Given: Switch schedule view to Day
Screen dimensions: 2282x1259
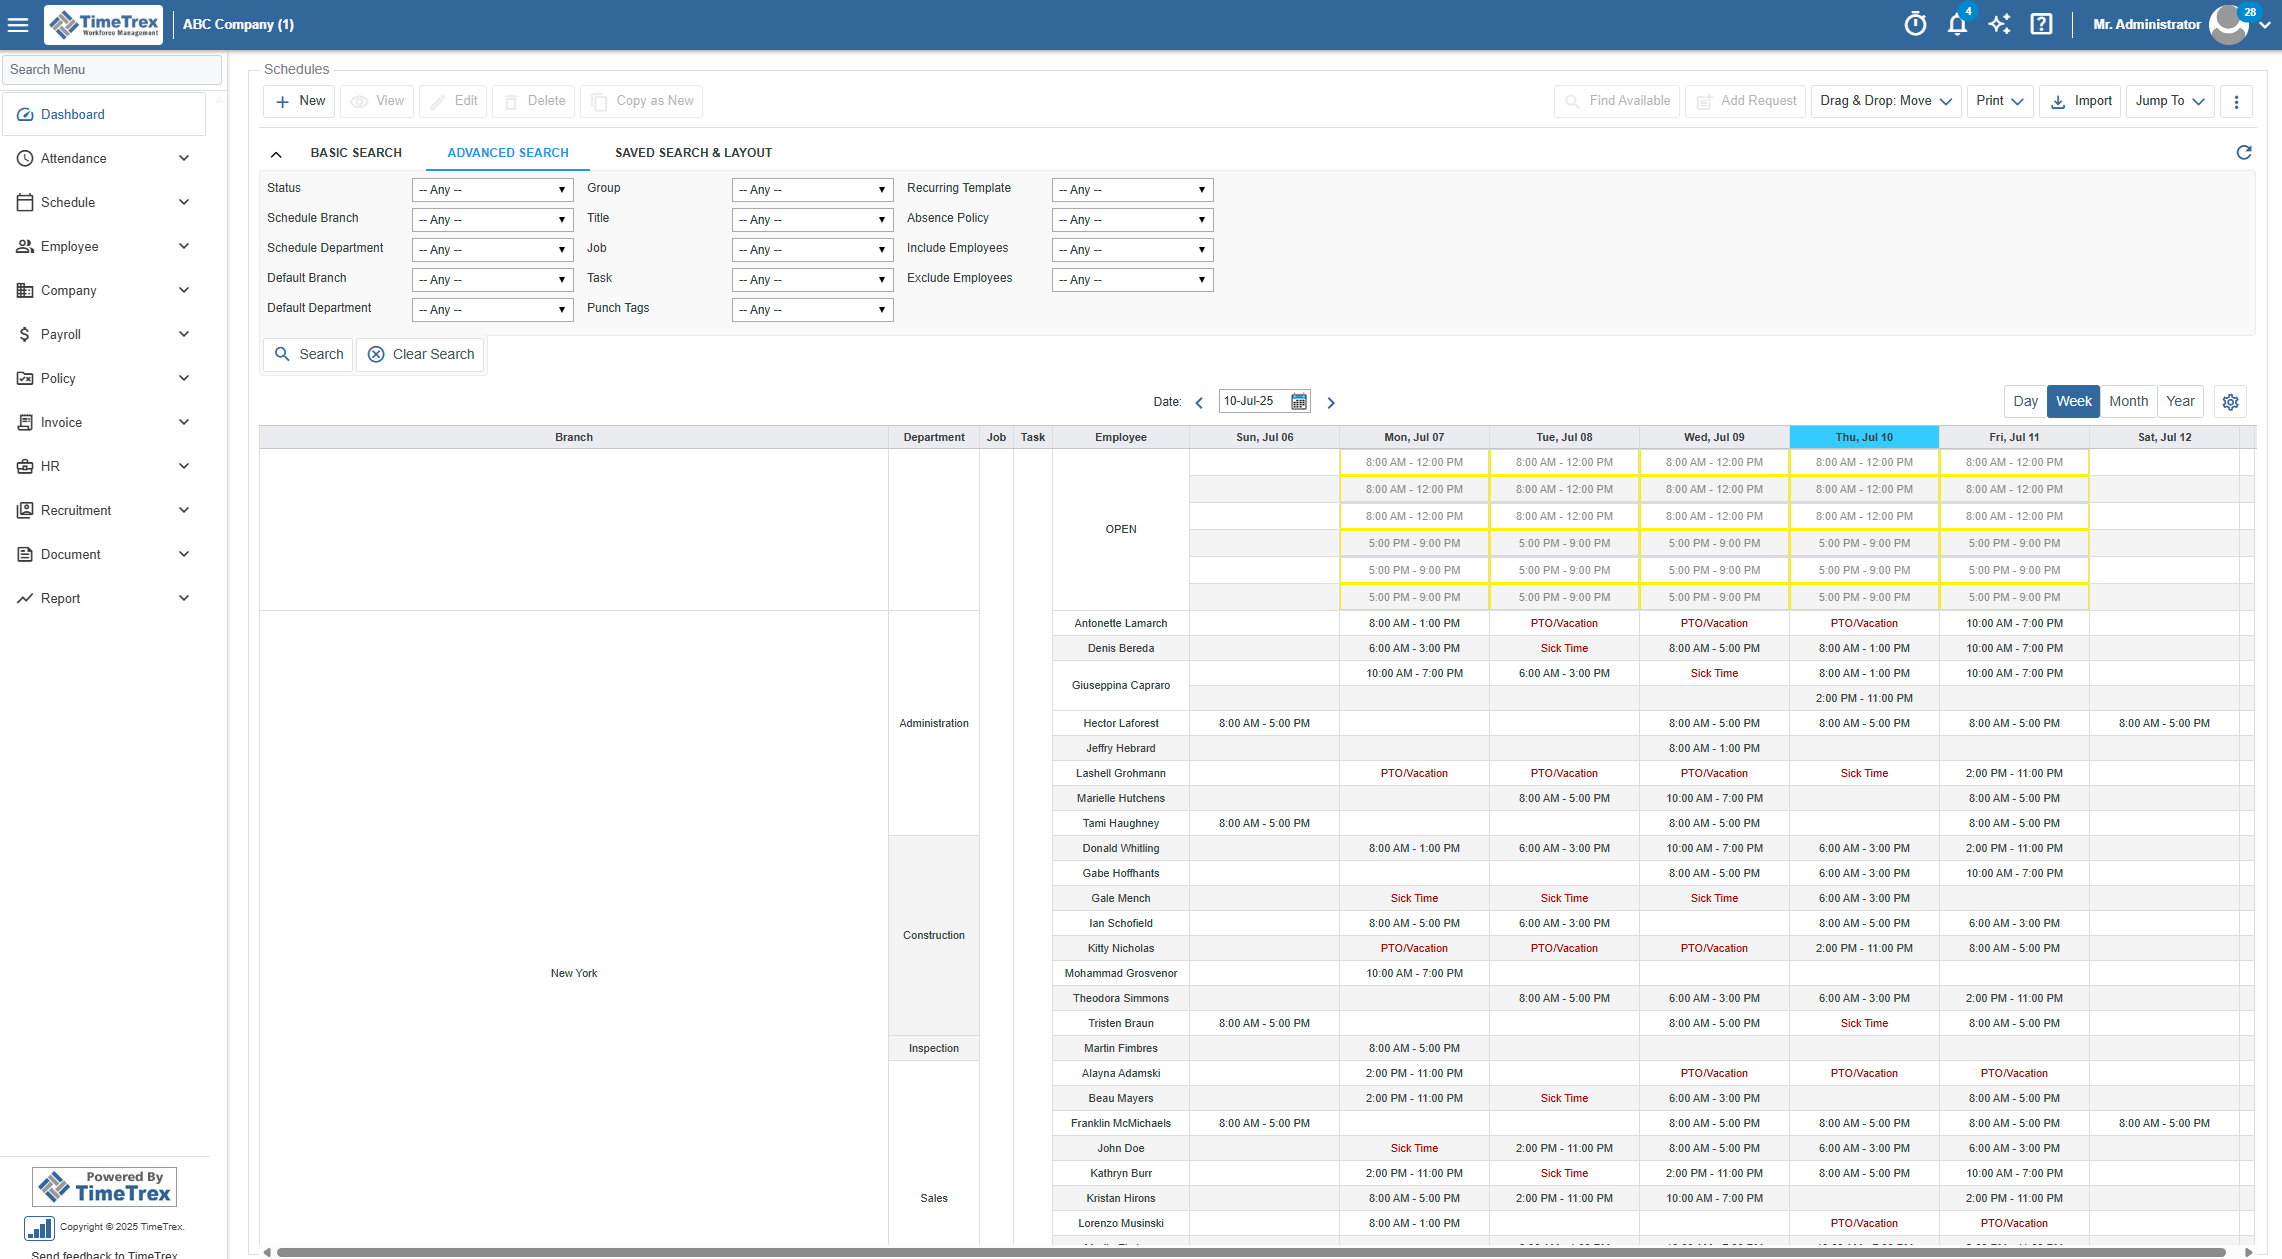Looking at the screenshot, I should [x=2025, y=401].
